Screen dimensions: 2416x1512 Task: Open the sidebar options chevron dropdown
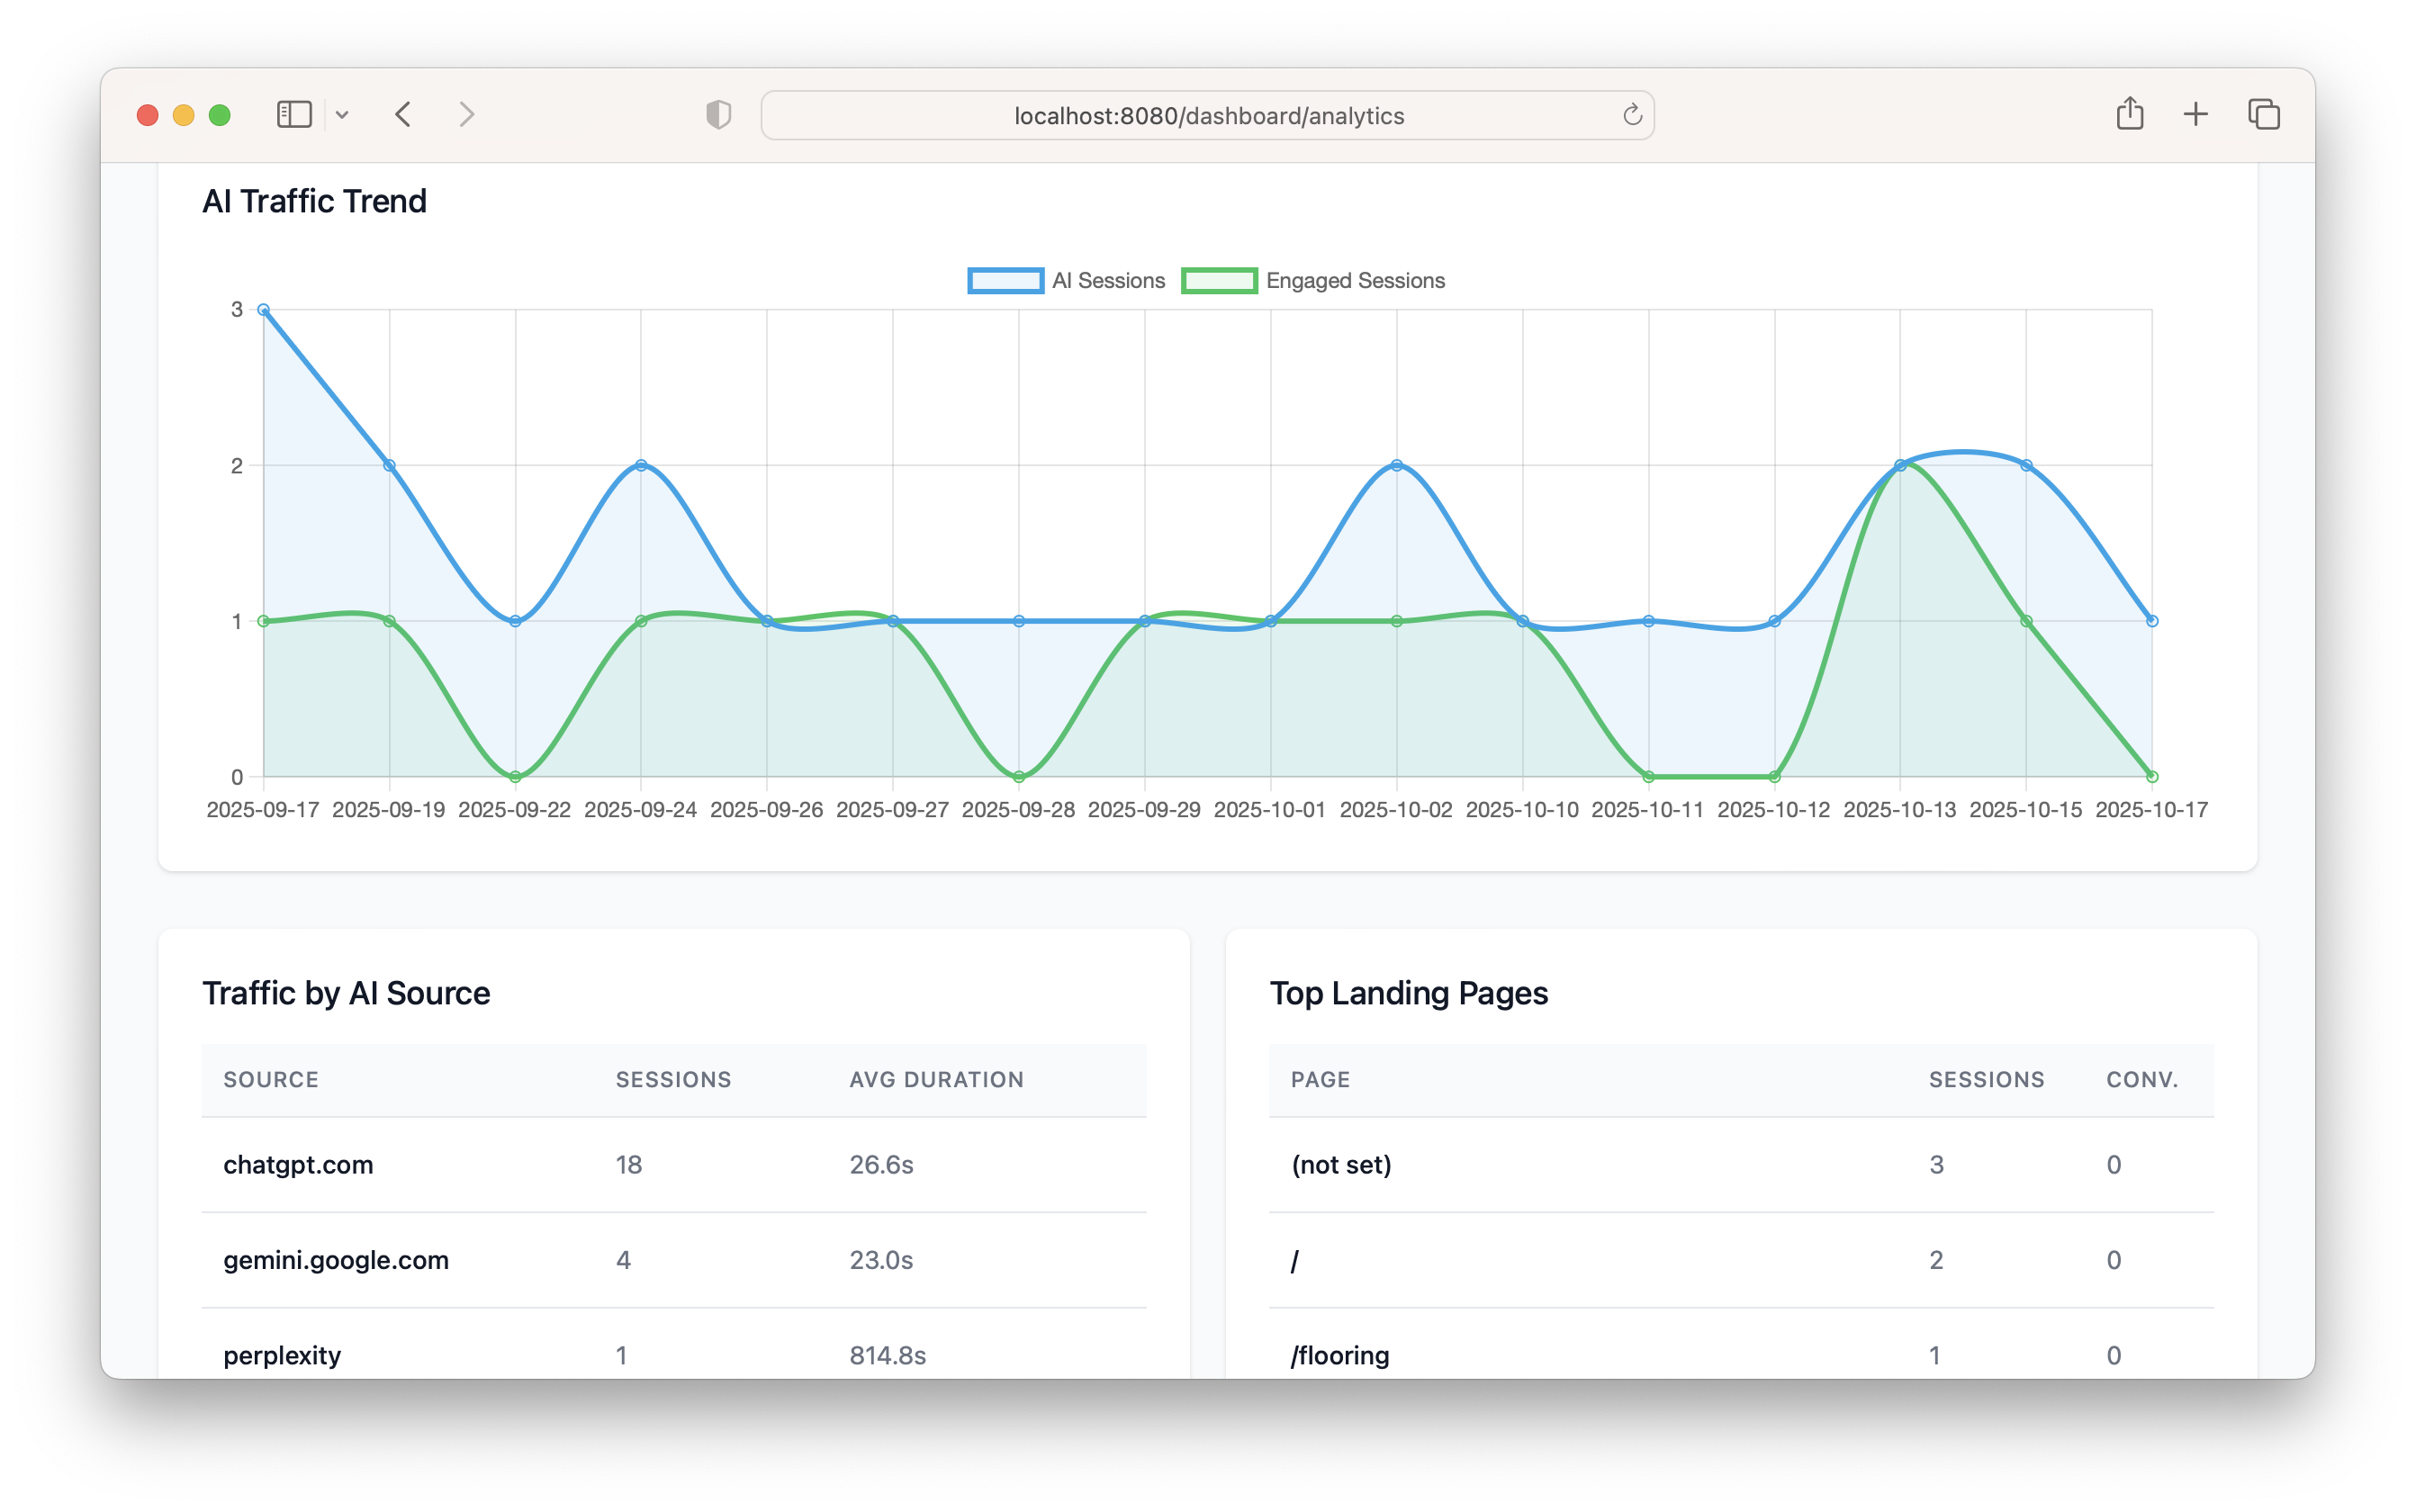click(x=343, y=114)
